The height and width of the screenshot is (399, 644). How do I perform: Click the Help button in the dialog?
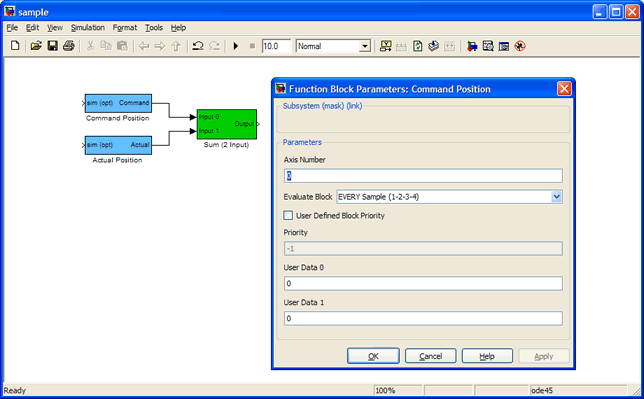pyautogui.click(x=487, y=356)
